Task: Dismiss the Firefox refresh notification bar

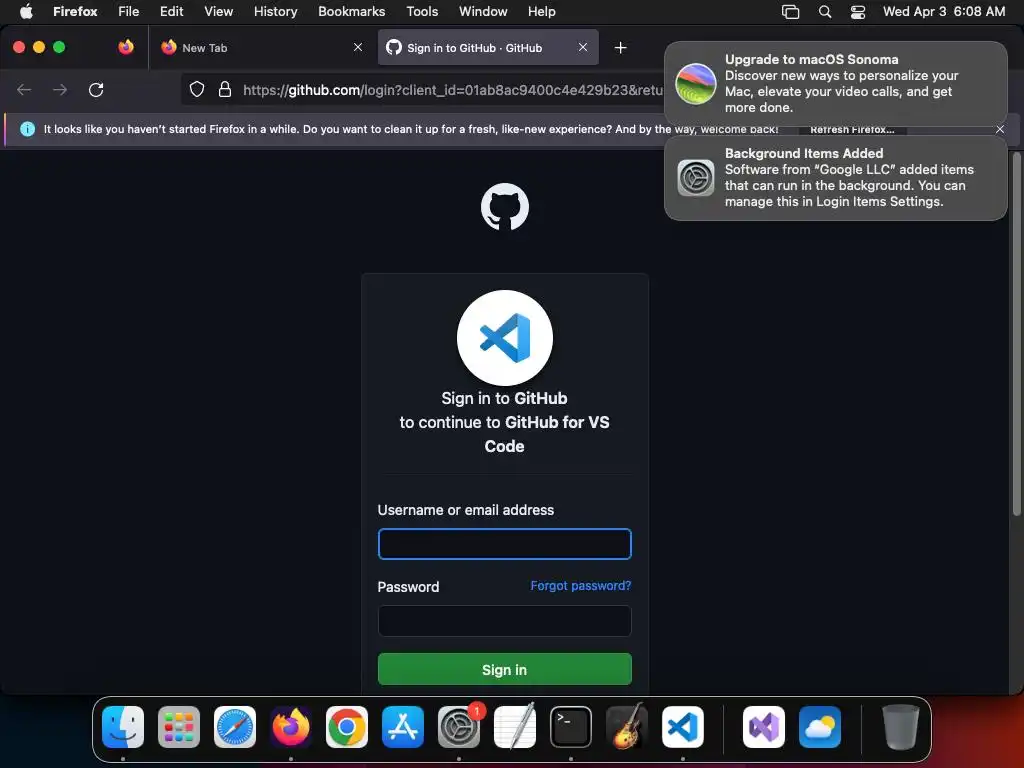Action: tap(1000, 129)
